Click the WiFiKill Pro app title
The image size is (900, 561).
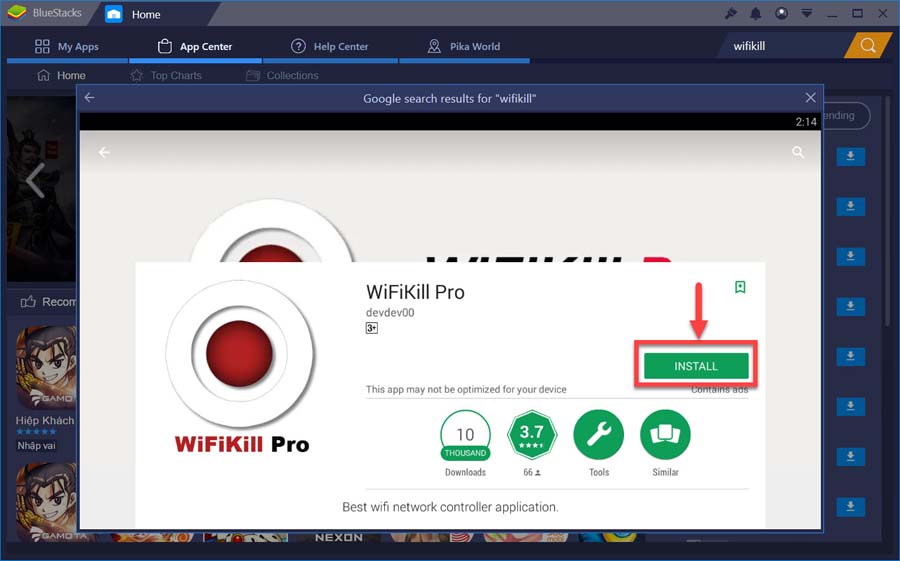[x=415, y=292]
